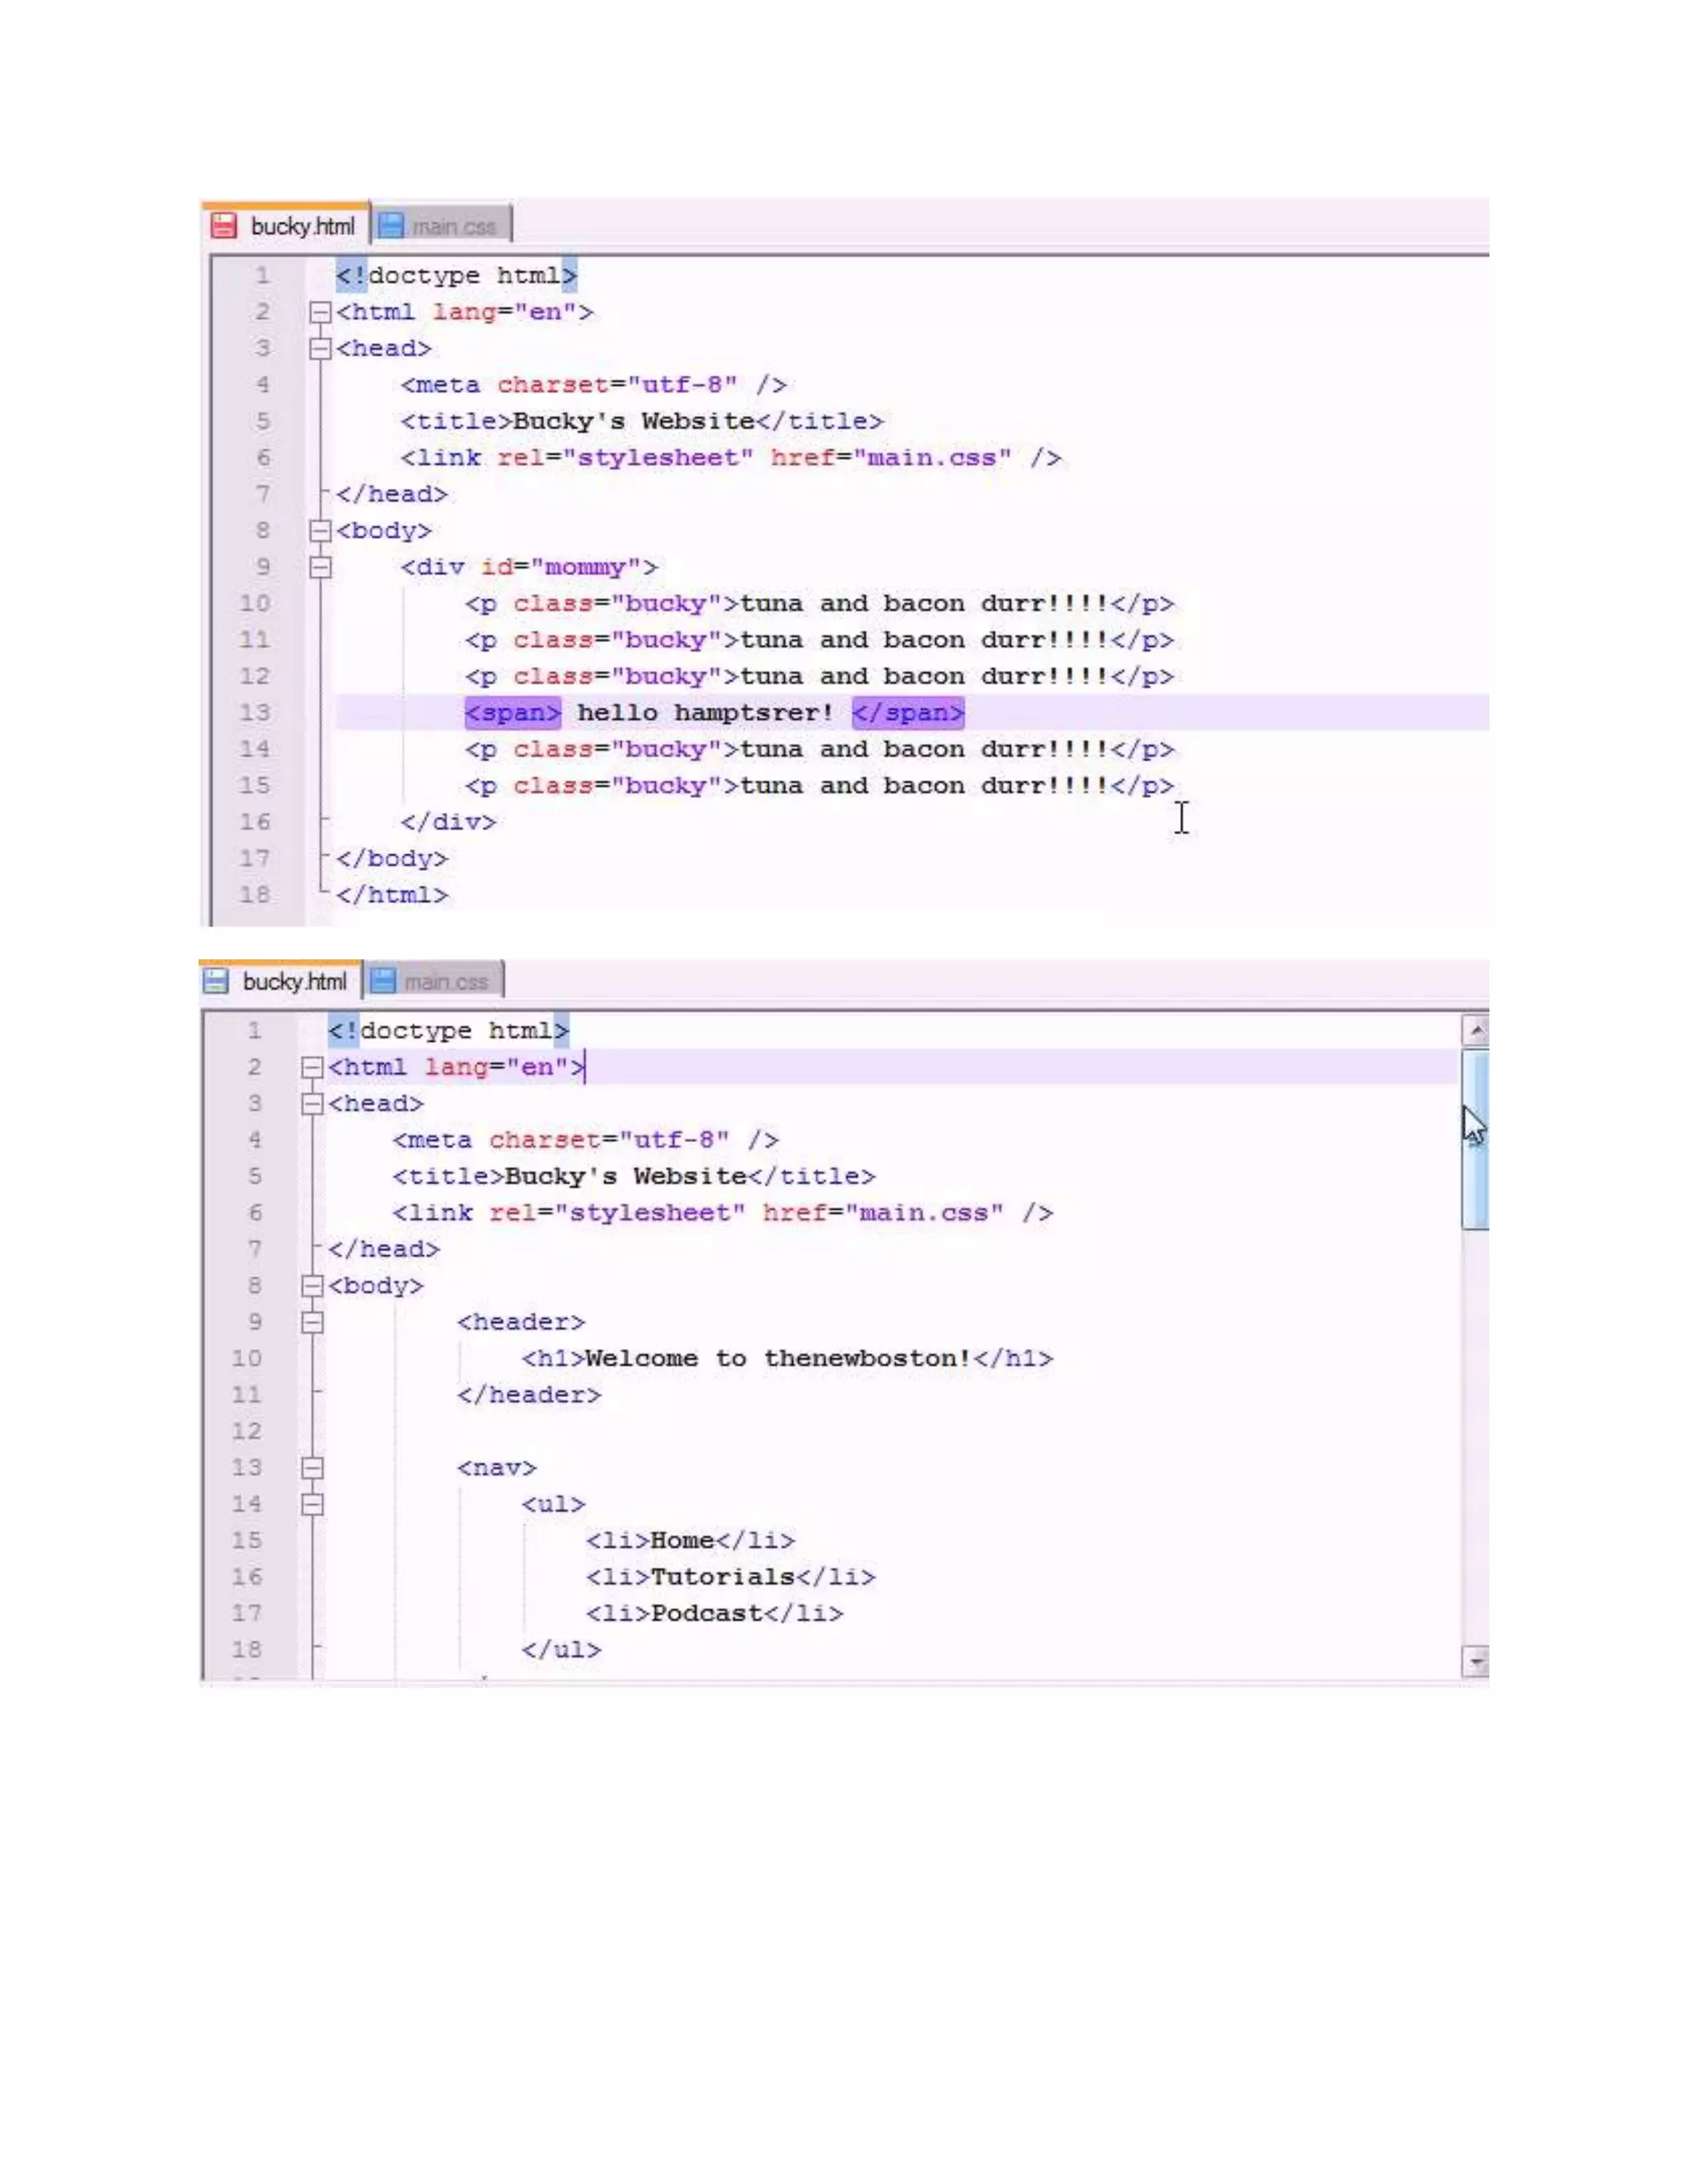The image size is (1688, 2184).
Task: Click the meta charset line in the upper editor
Action: [x=594, y=386]
